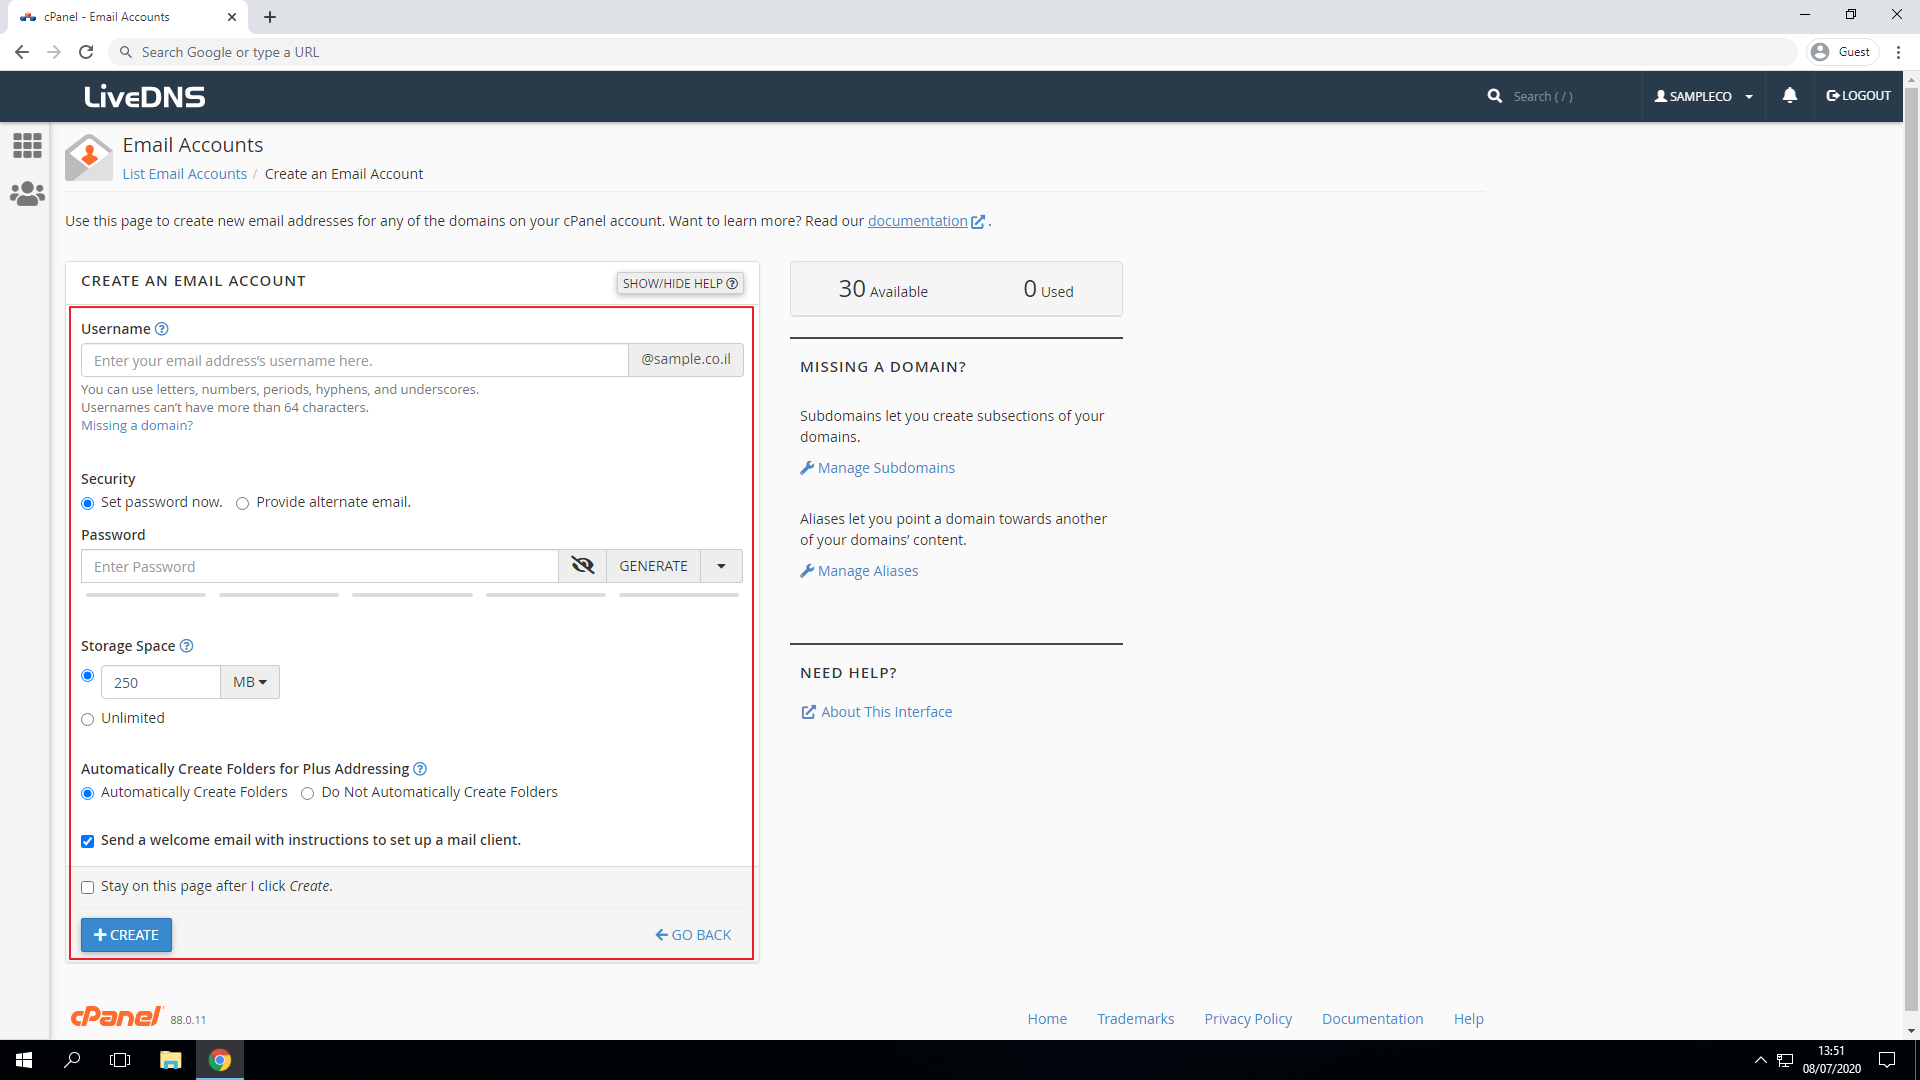Viewport: 1920px width, 1080px height.
Task: Click the GENERATE password button
Action: pyautogui.click(x=653, y=566)
